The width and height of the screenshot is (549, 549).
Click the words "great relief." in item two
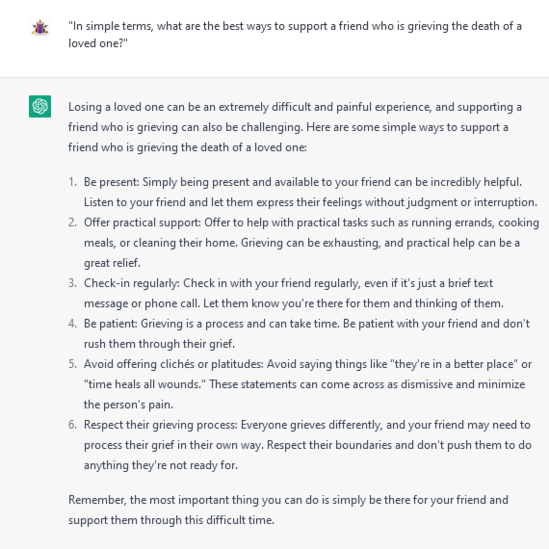click(112, 263)
